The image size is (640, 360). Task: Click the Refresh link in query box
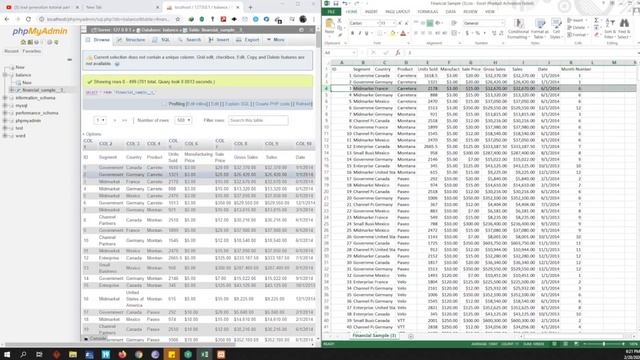coord(304,104)
